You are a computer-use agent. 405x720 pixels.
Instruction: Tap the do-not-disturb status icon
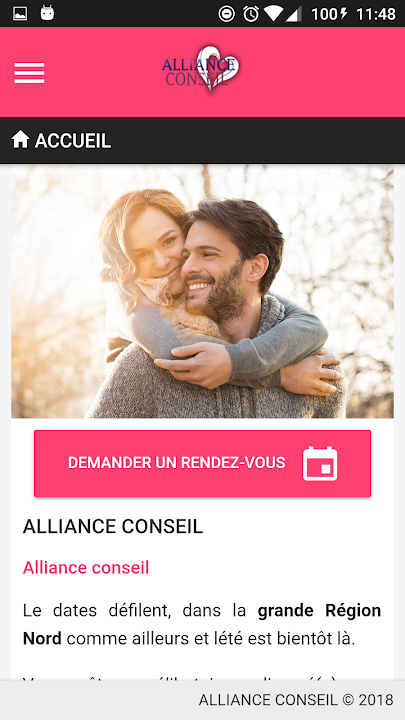tap(226, 14)
